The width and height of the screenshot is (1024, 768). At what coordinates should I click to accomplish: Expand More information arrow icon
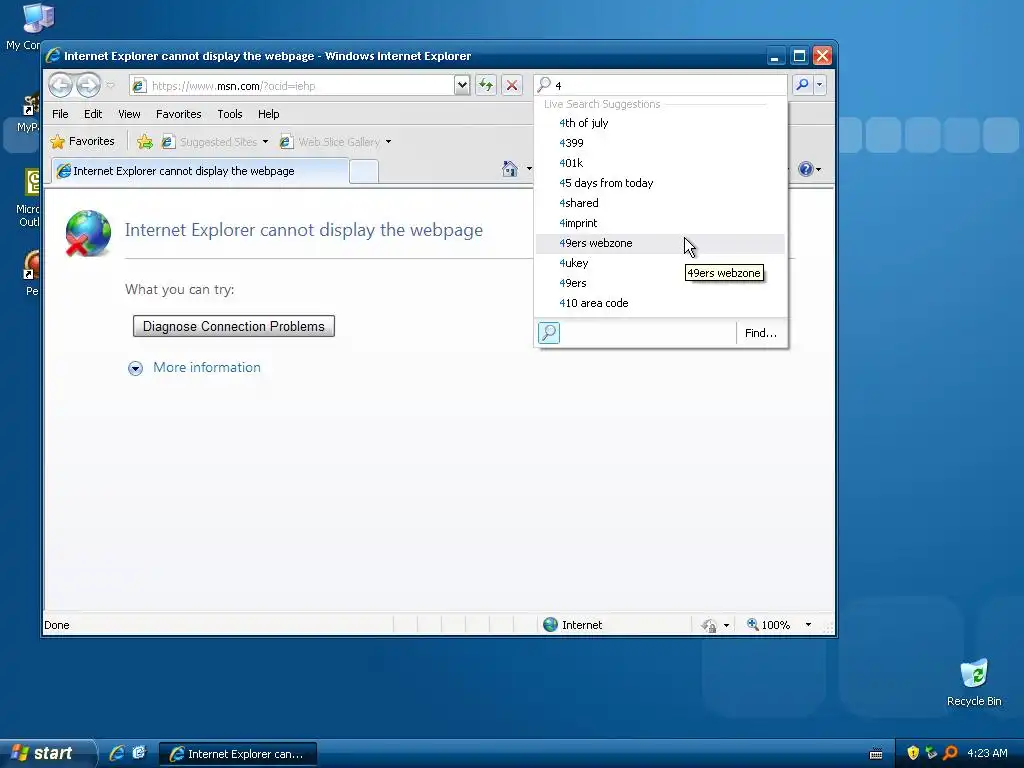pyautogui.click(x=135, y=368)
